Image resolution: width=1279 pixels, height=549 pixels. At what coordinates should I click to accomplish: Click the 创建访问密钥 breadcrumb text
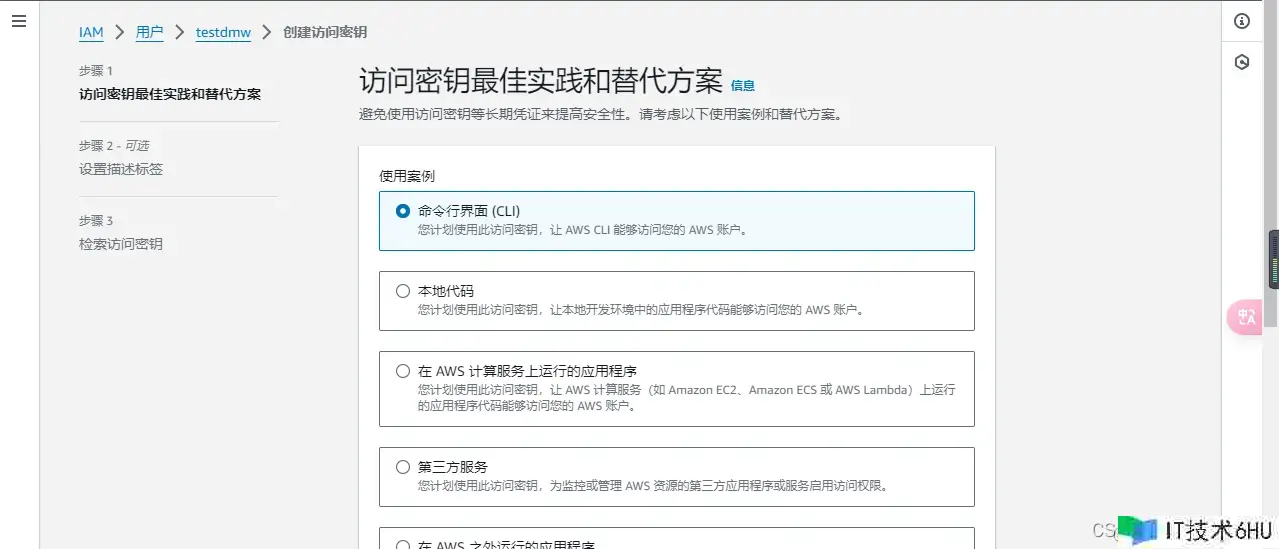pos(325,32)
